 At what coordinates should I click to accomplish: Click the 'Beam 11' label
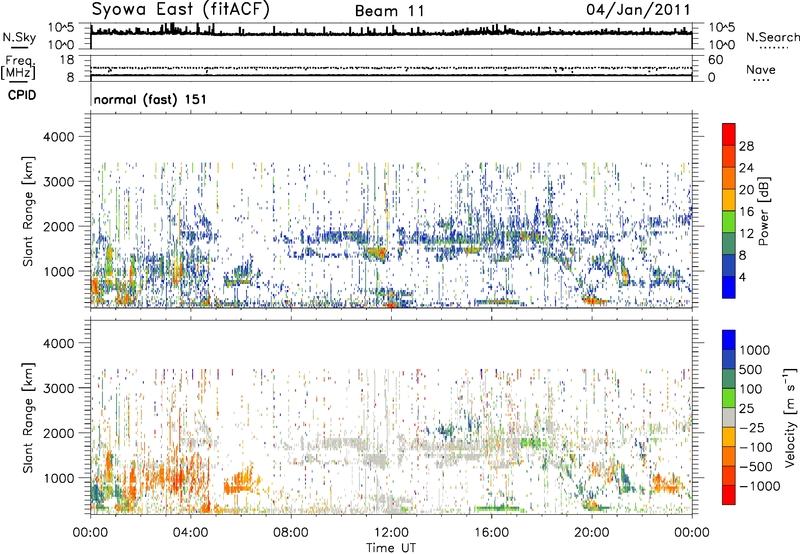click(389, 11)
